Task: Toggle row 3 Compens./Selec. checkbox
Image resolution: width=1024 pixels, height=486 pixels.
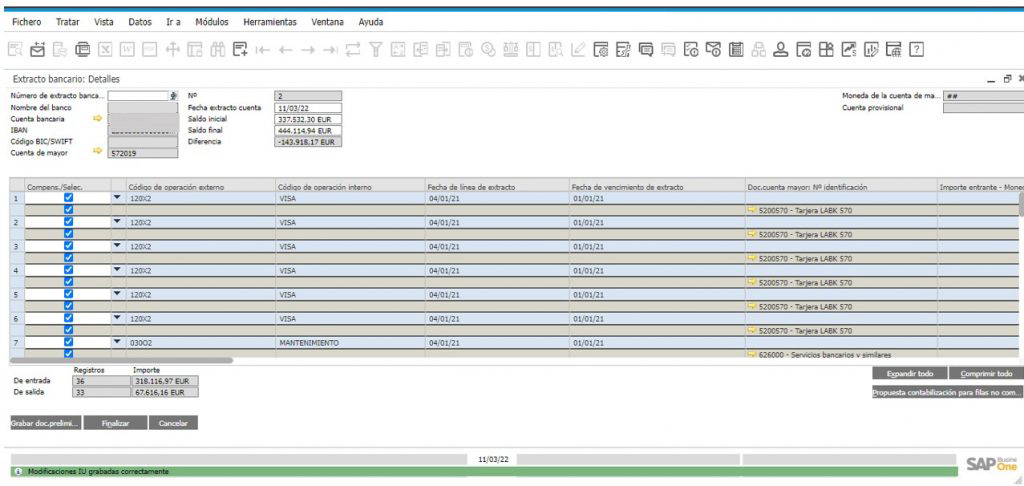Action: point(69,246)
